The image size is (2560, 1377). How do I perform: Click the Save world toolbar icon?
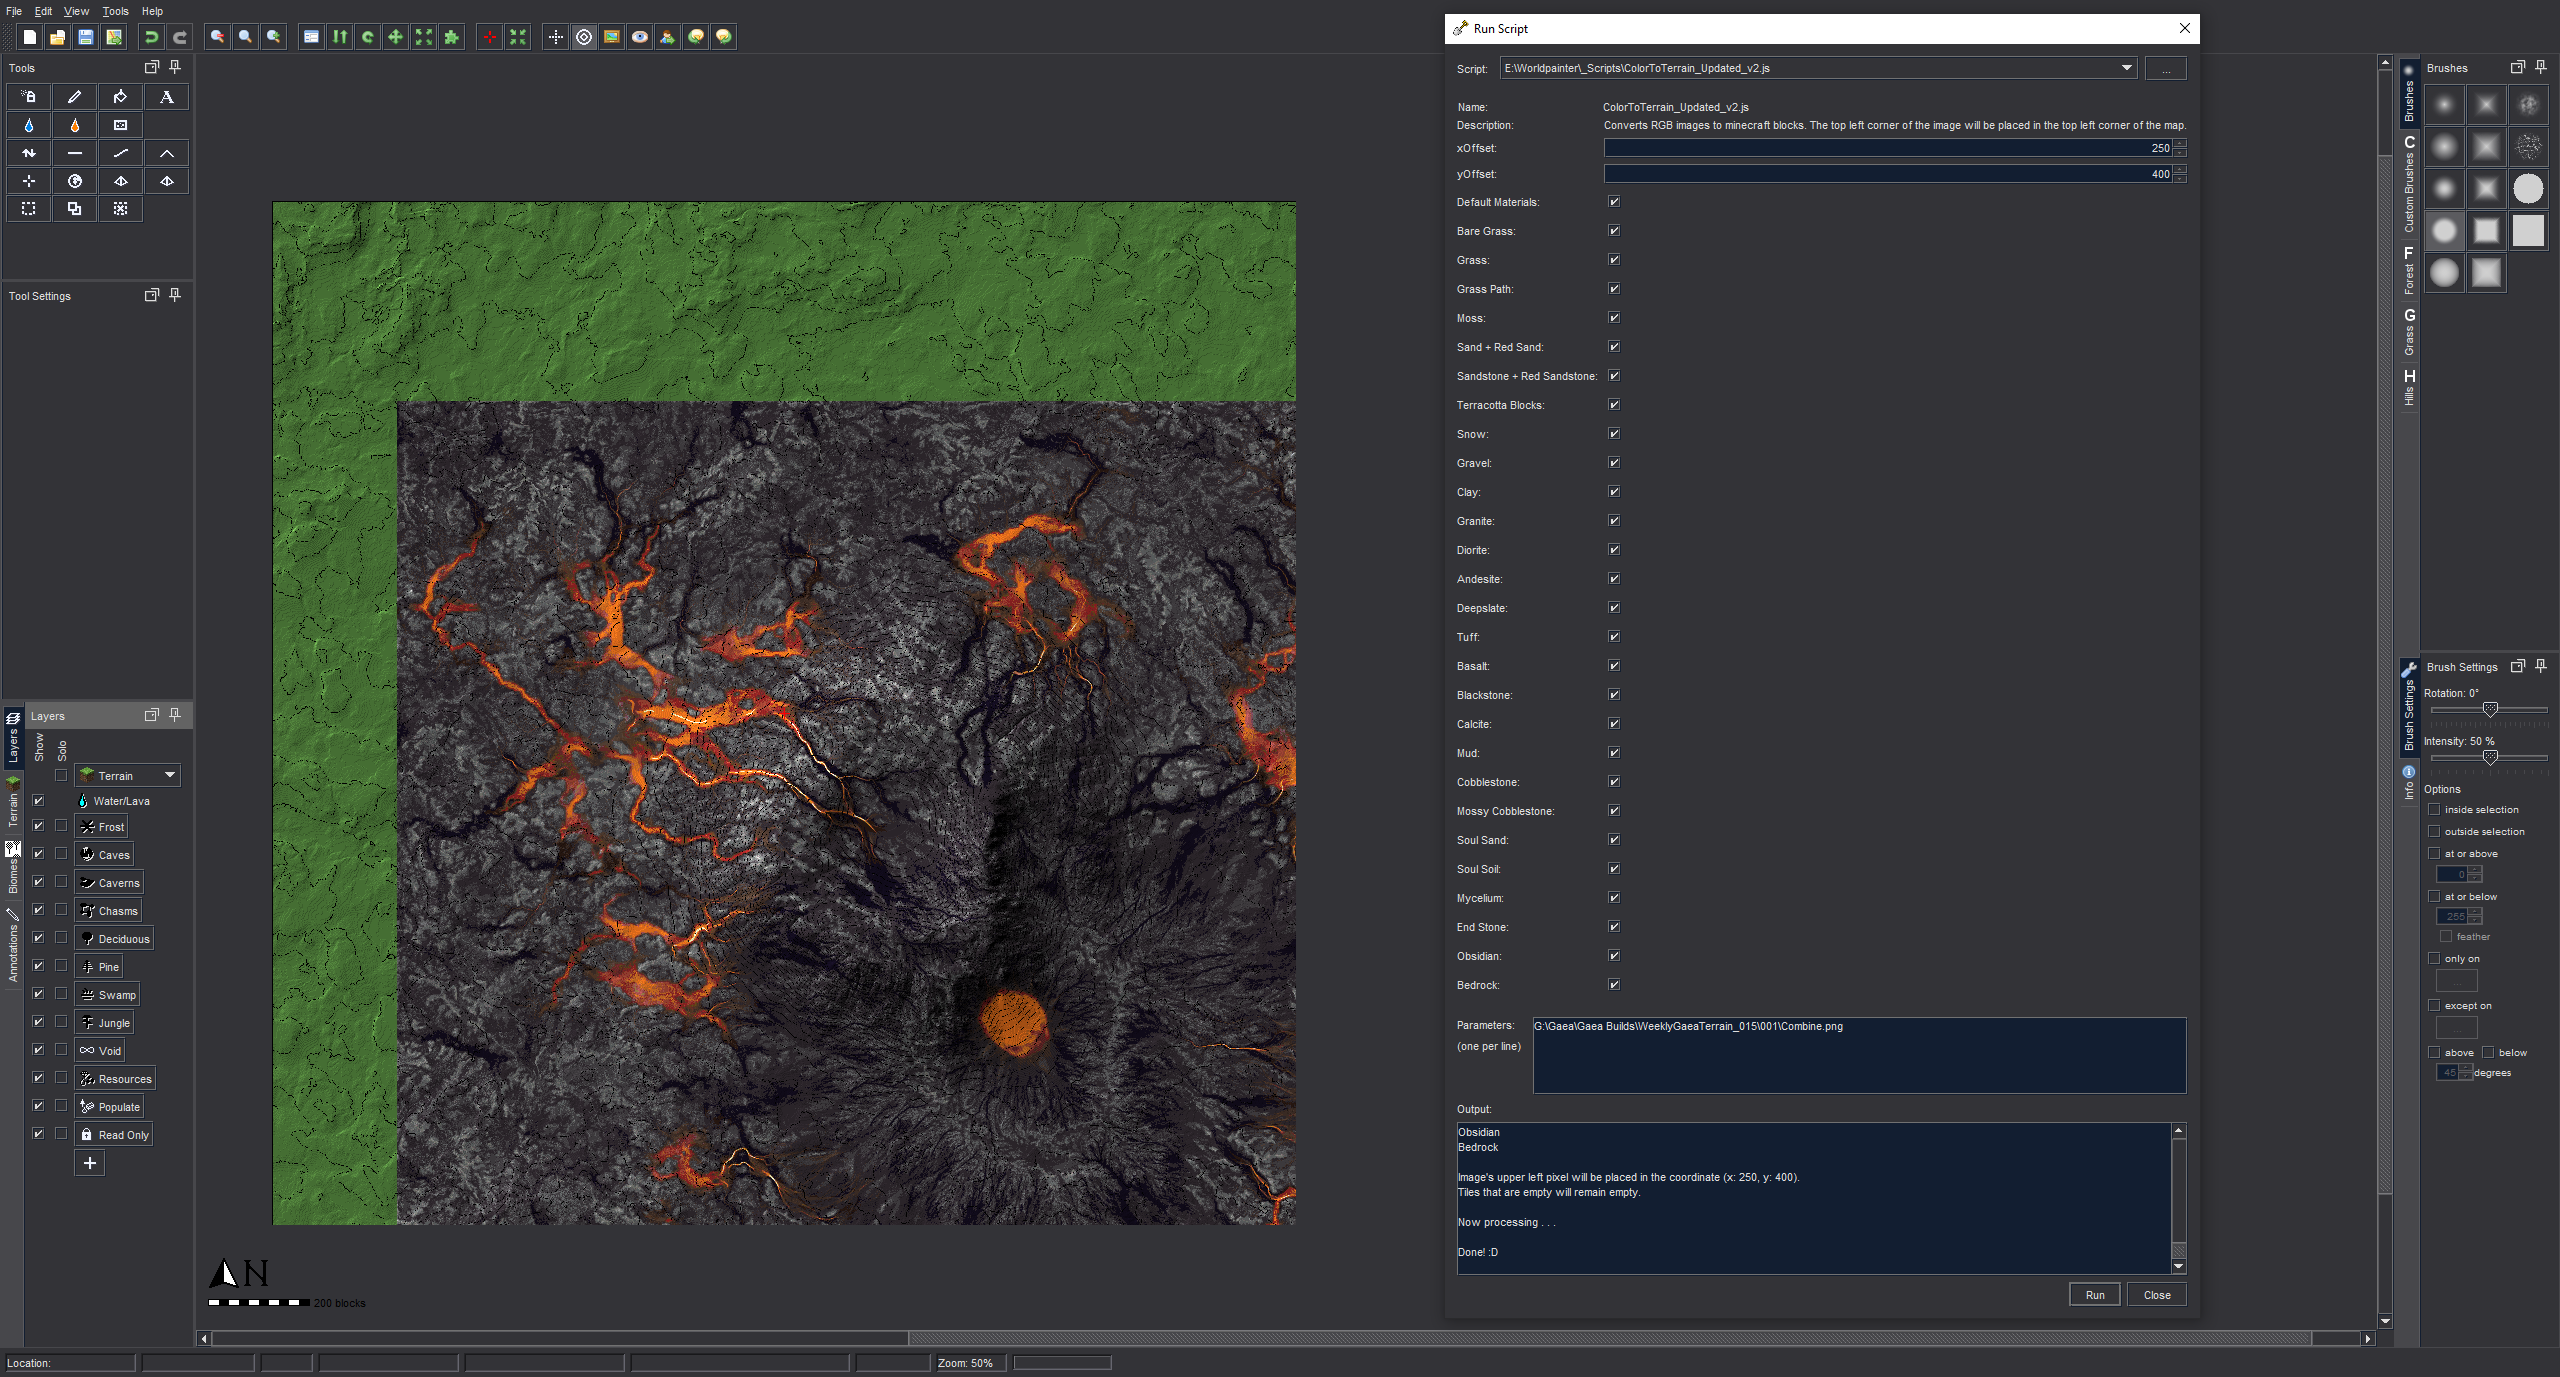pyautogui.click(x=86, y=37)
